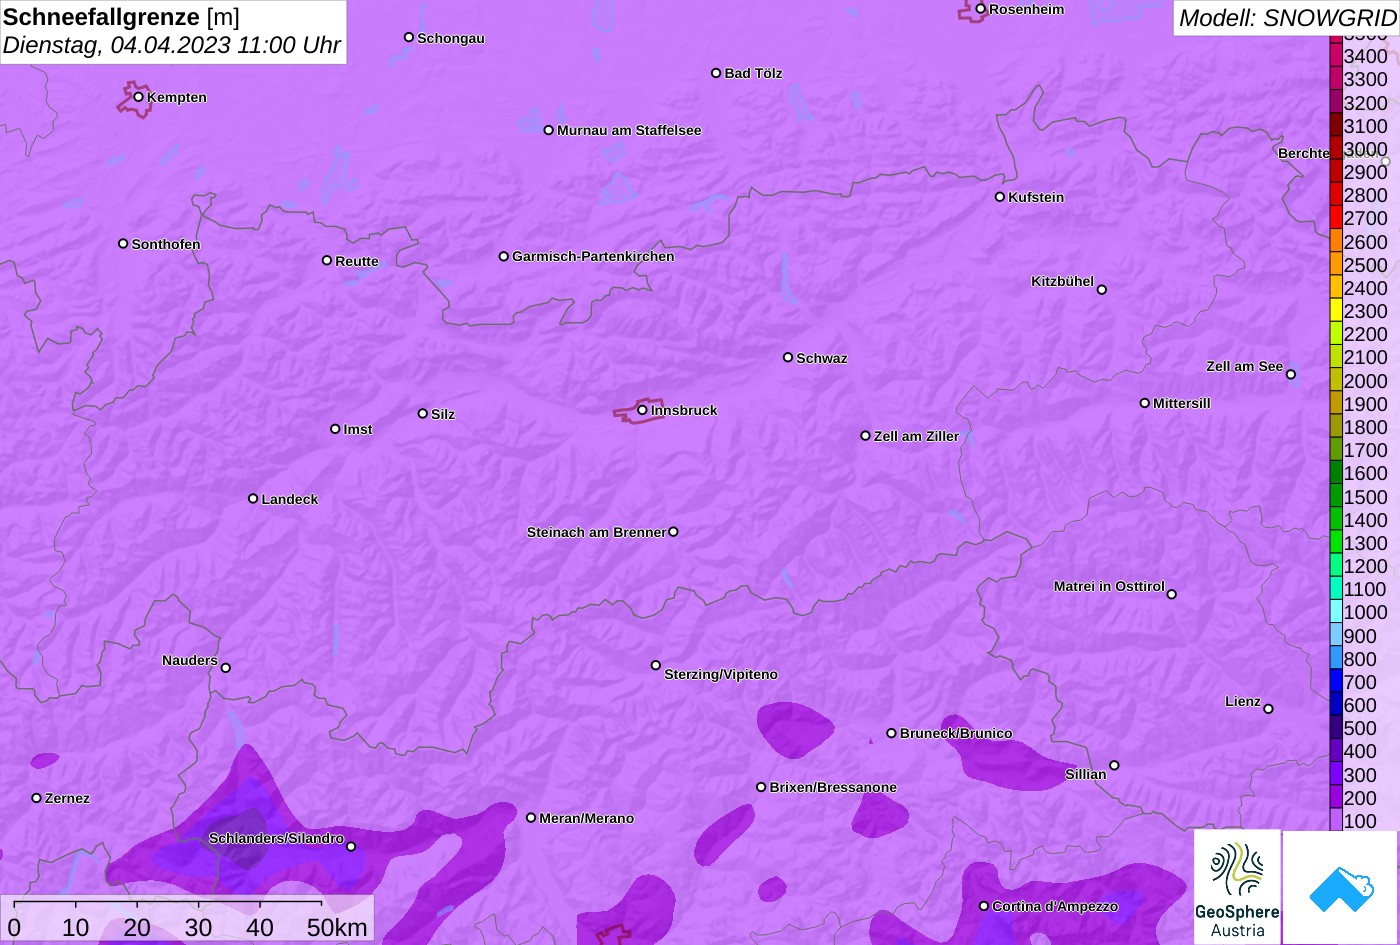Click the 'Meran/Merano' label
The image size is (1400, 945).
click(587, 818)
